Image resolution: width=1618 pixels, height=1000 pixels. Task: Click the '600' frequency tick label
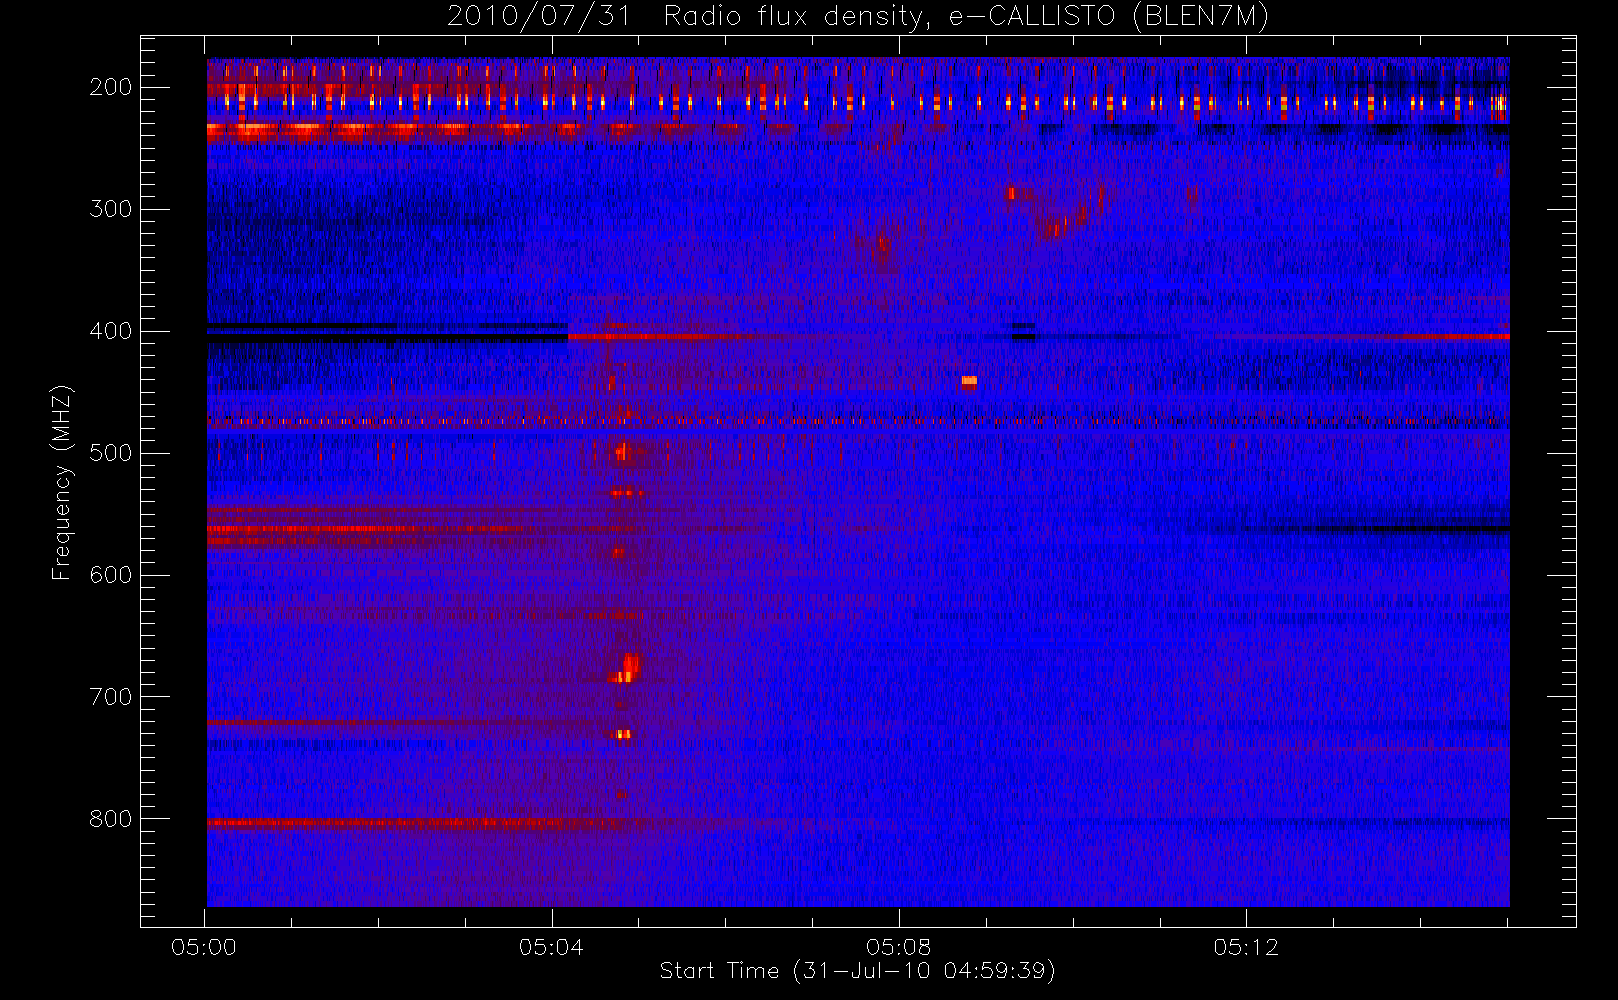click(111, 575)
